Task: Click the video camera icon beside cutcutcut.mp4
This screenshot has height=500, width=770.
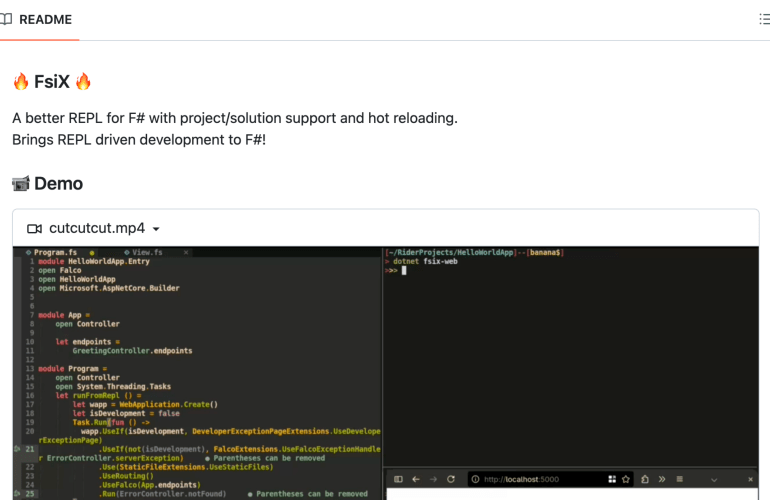Action: (35, 228)
